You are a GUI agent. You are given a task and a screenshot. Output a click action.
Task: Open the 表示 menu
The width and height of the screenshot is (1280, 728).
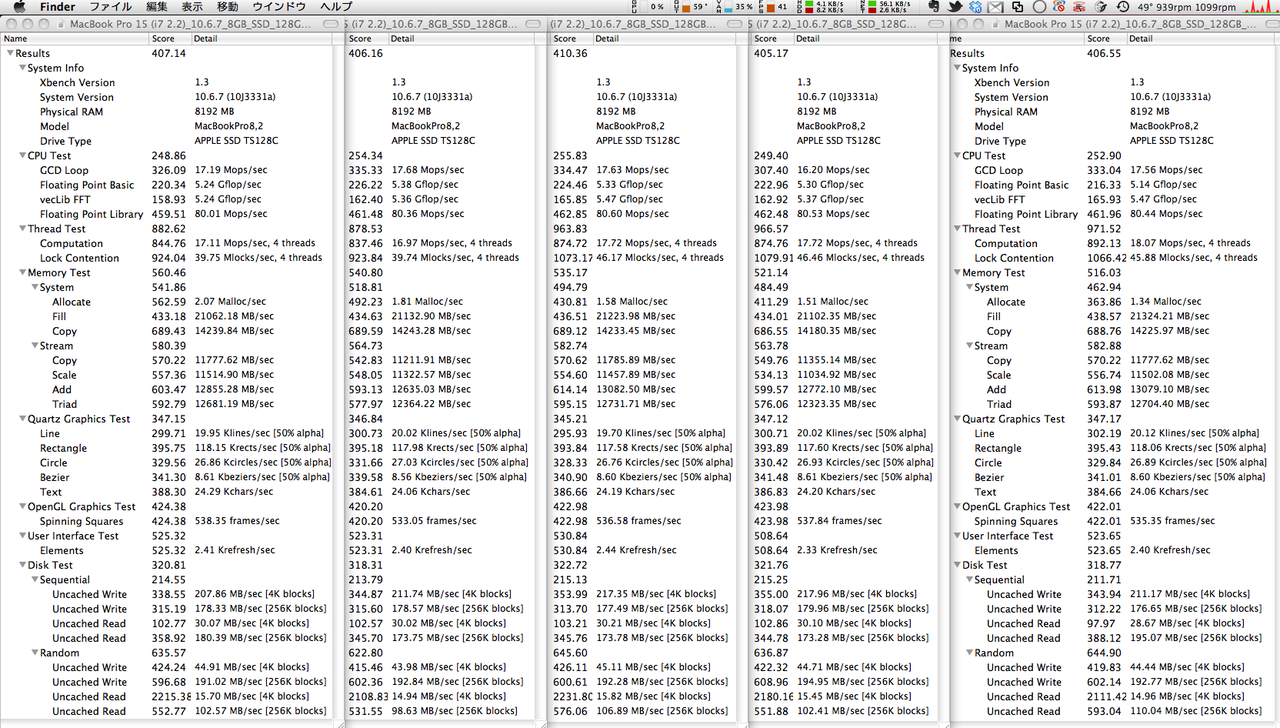(x=191, y=7)
